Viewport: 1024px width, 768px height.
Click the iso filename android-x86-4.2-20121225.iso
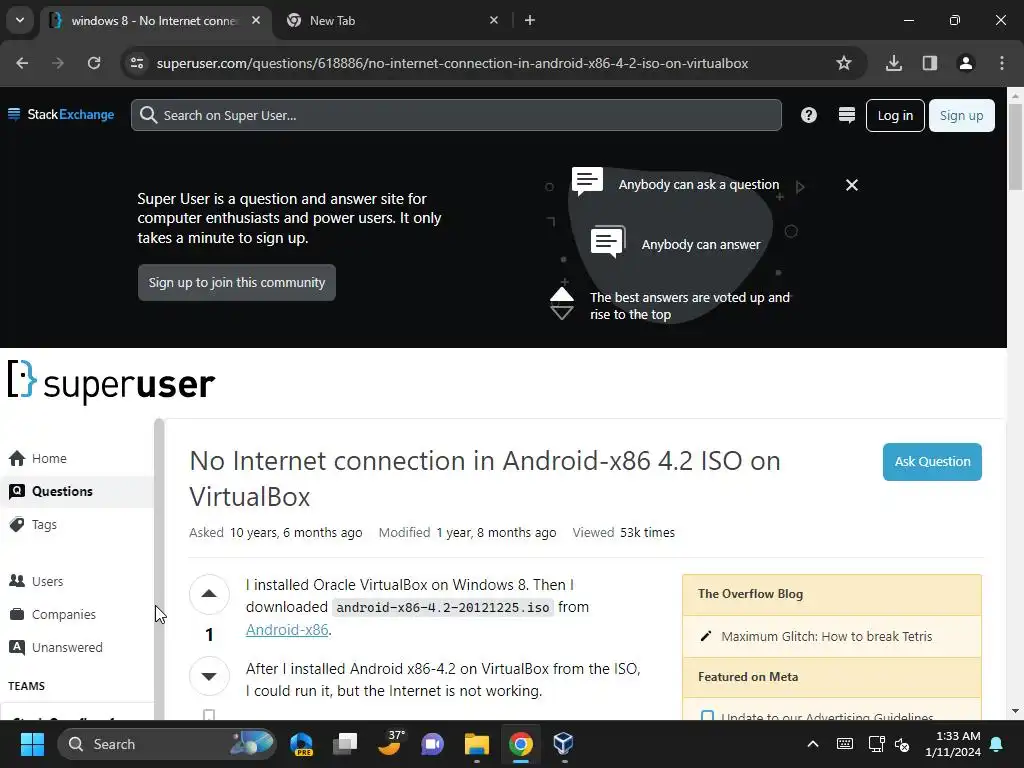[443, 607]
